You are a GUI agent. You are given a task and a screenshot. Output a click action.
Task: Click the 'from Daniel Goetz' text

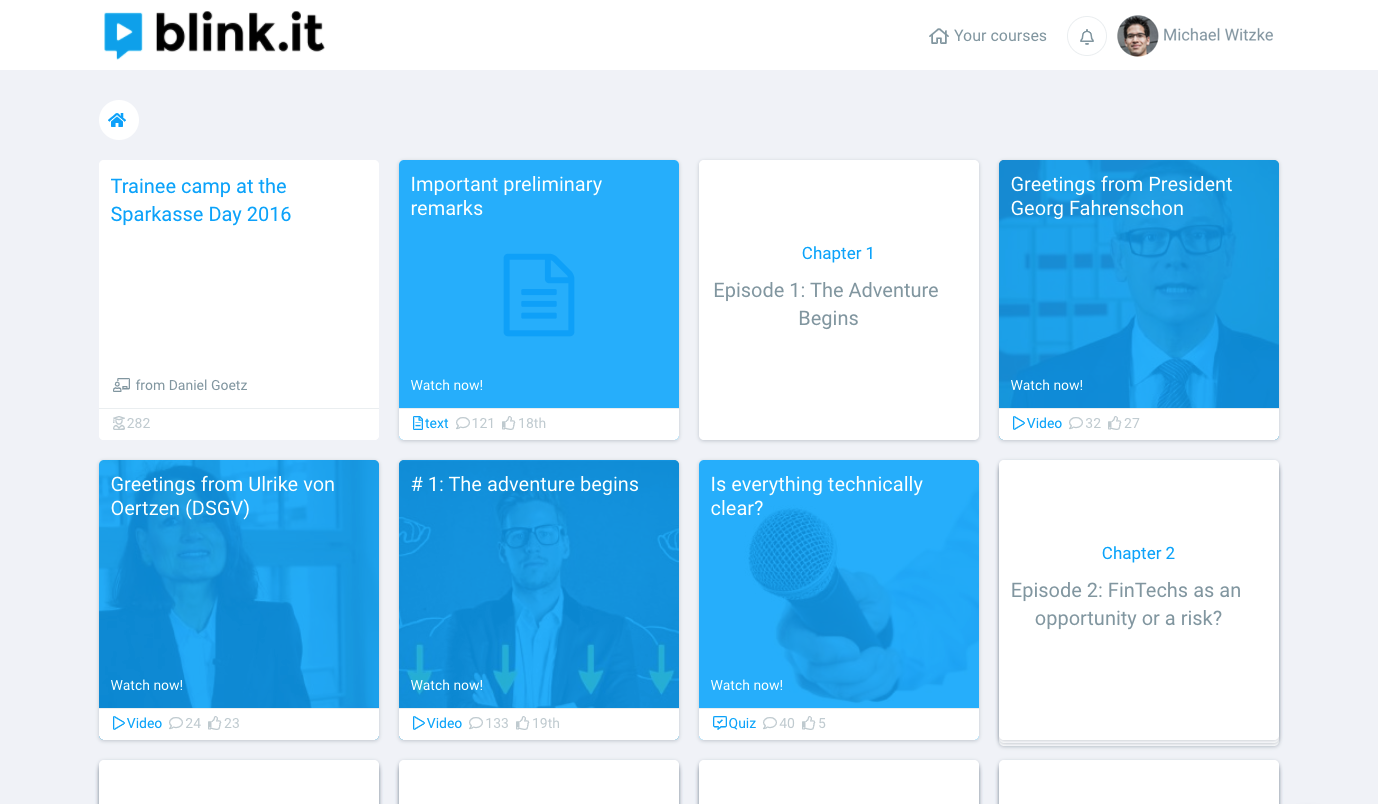coord(192,385)
